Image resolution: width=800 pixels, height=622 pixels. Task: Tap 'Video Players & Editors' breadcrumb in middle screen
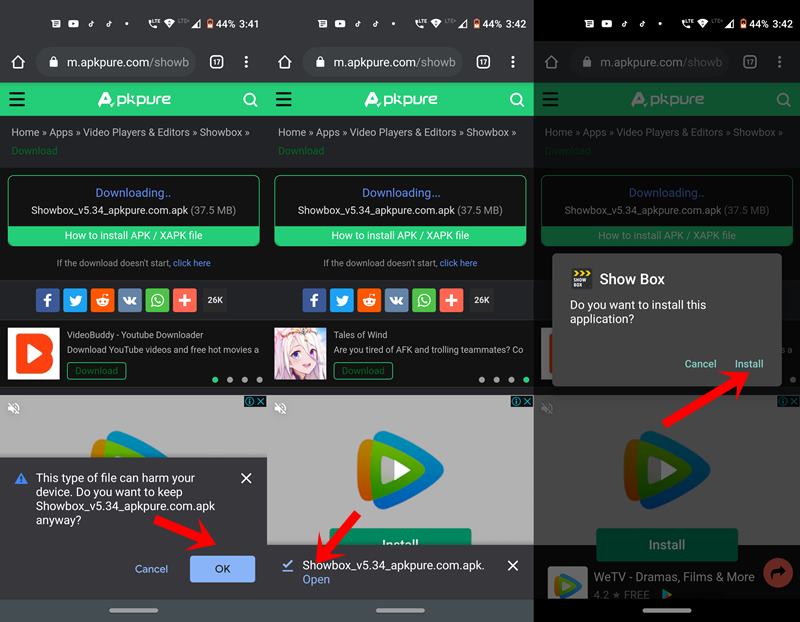pos(403,132)
